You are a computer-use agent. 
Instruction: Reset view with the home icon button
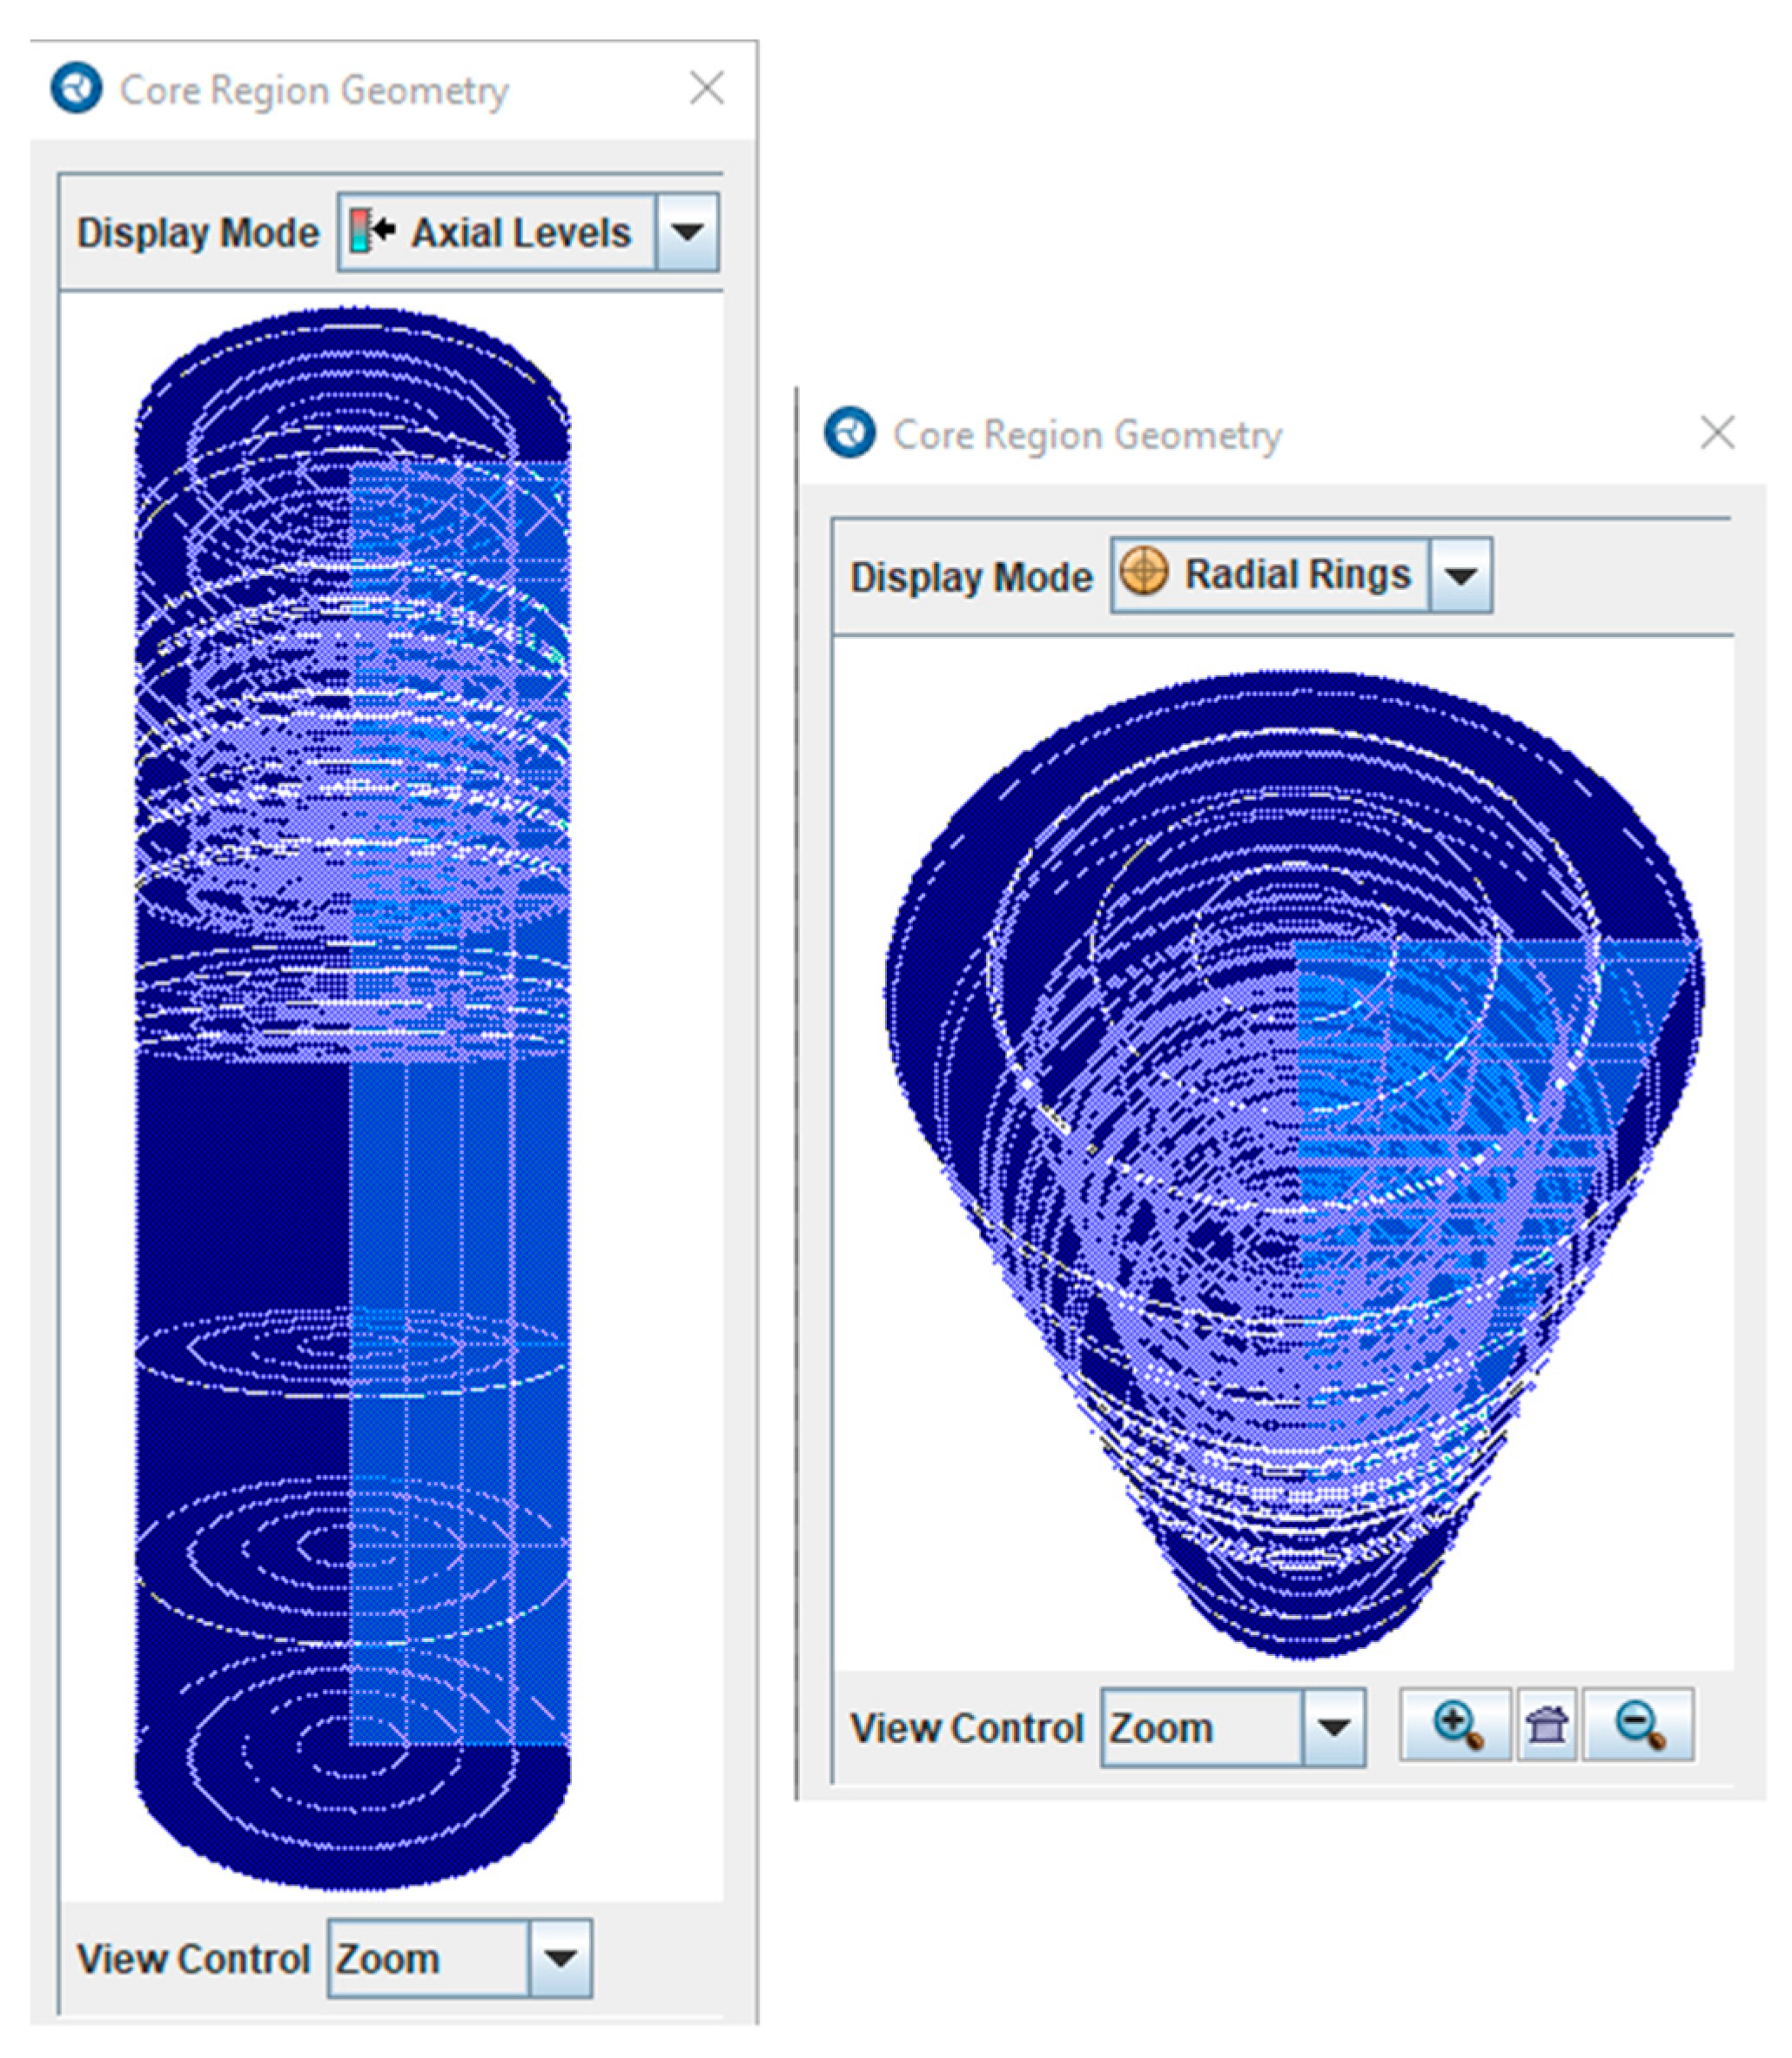1547,1724
